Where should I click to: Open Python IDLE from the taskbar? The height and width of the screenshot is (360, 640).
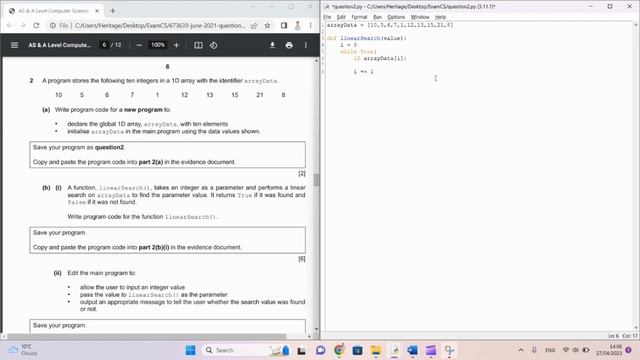pyautogui.click(x=394, y=350)
